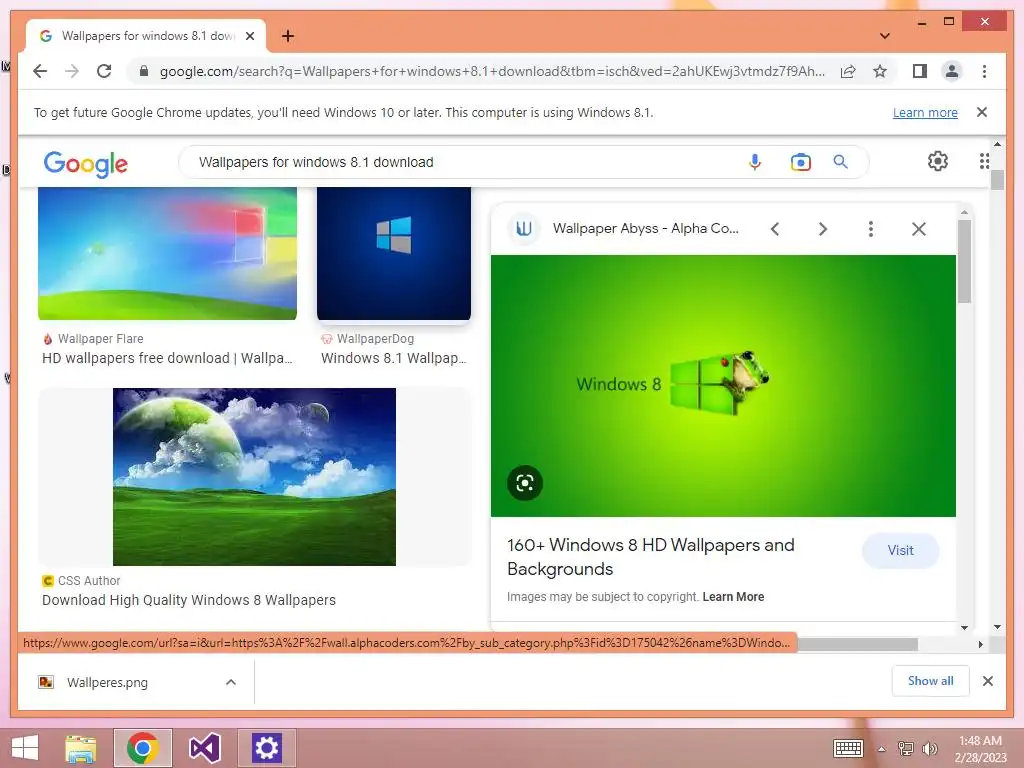Search by image with Google Lens camera
Viewport: 1024px width, 768px height.
(801, 162)
